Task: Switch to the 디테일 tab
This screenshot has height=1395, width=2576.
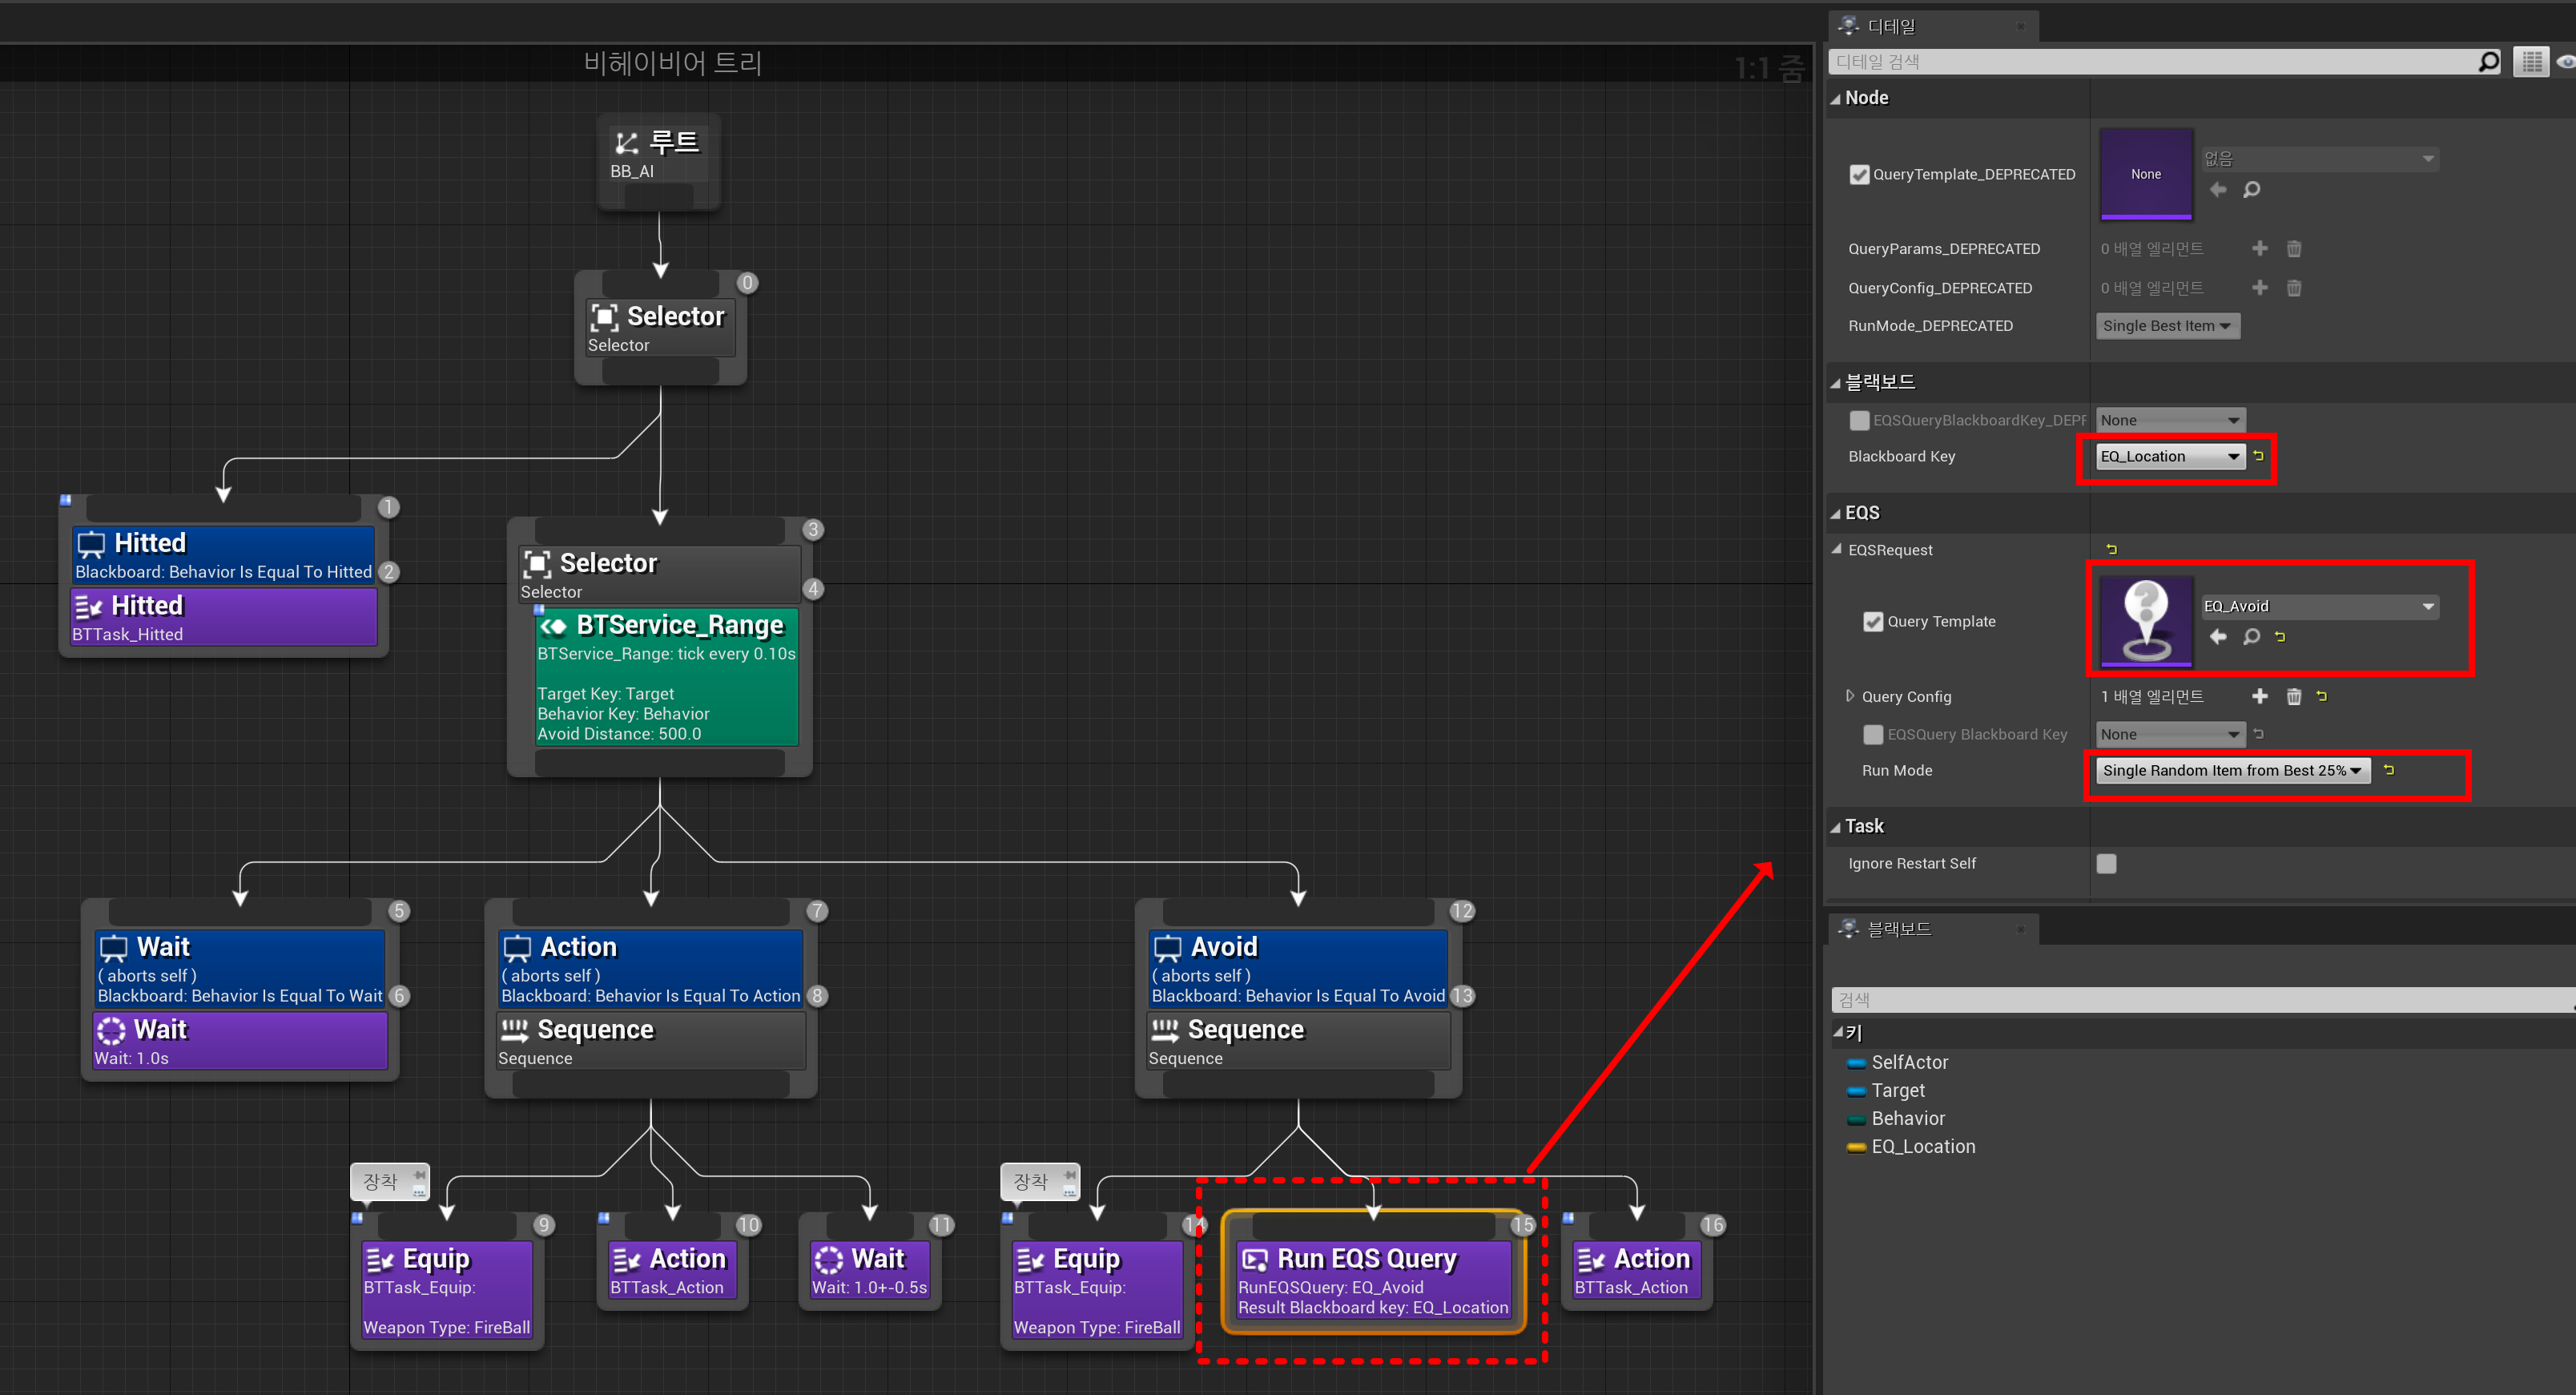Action: [1890, 26]
